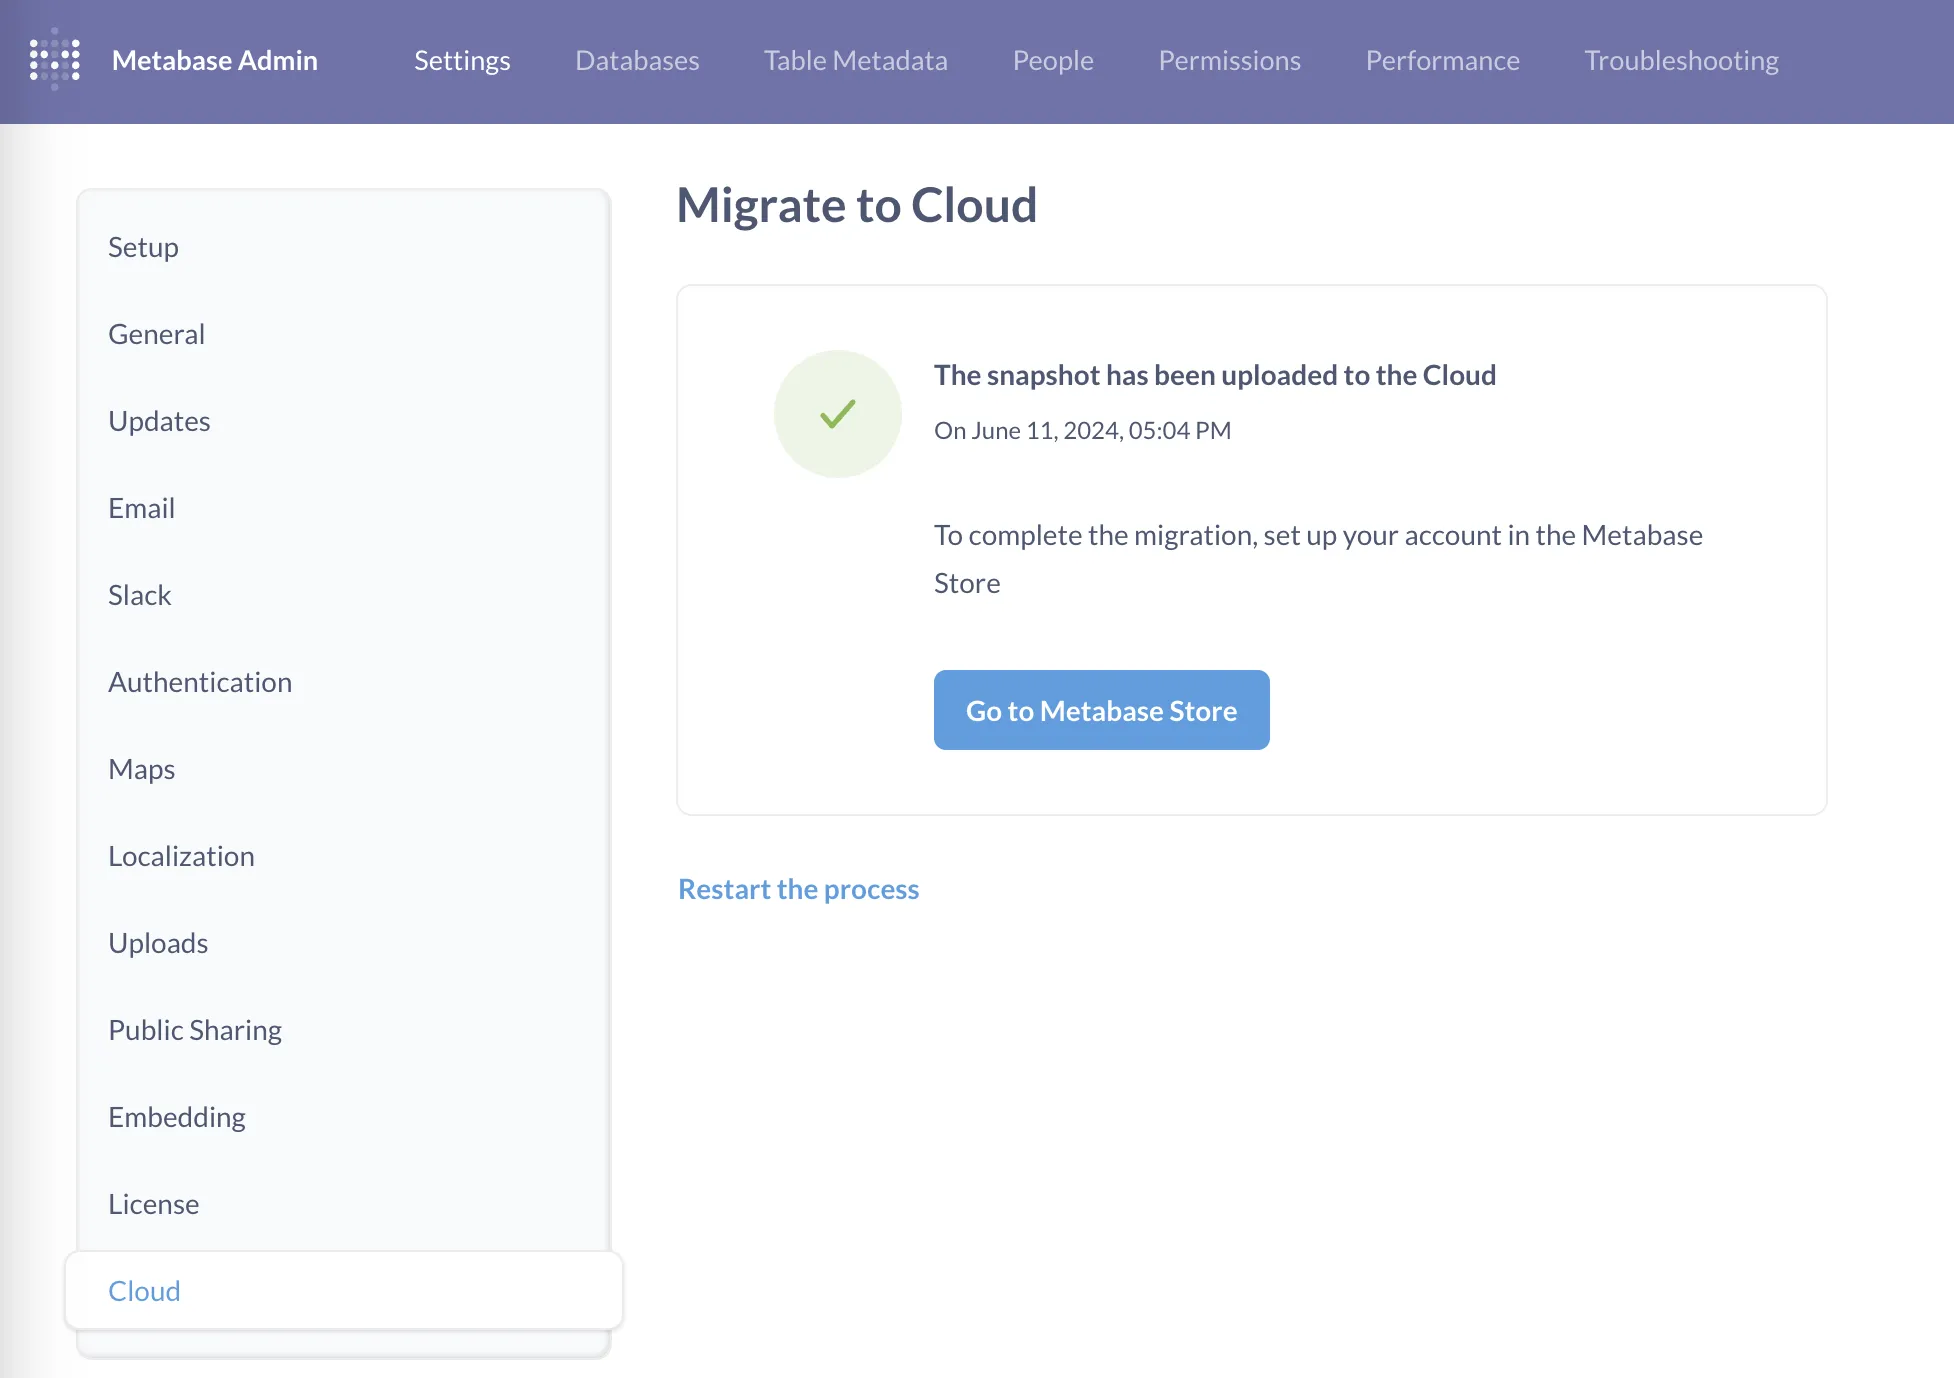Switch to the Databases admin tab

tap(637, 61)
